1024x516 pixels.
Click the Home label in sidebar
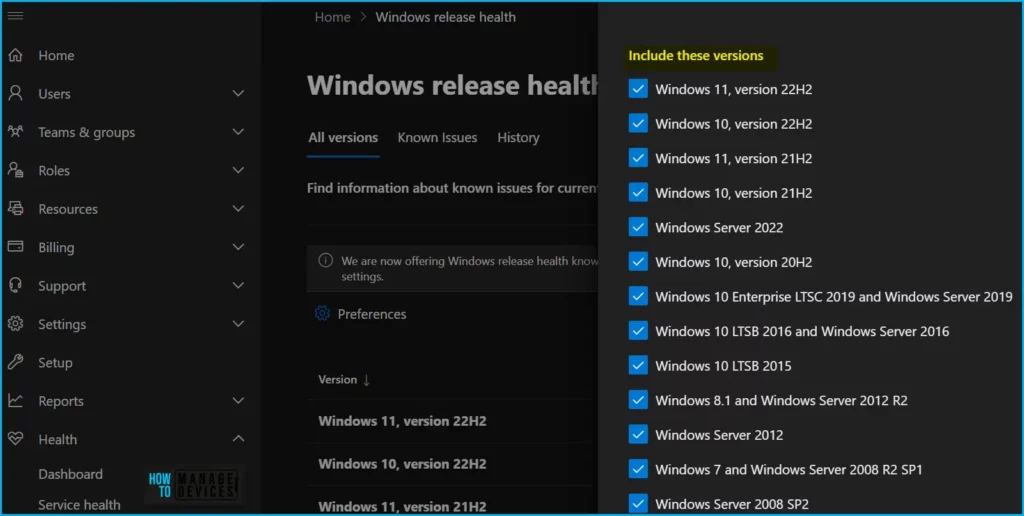(x=56, y=56)
